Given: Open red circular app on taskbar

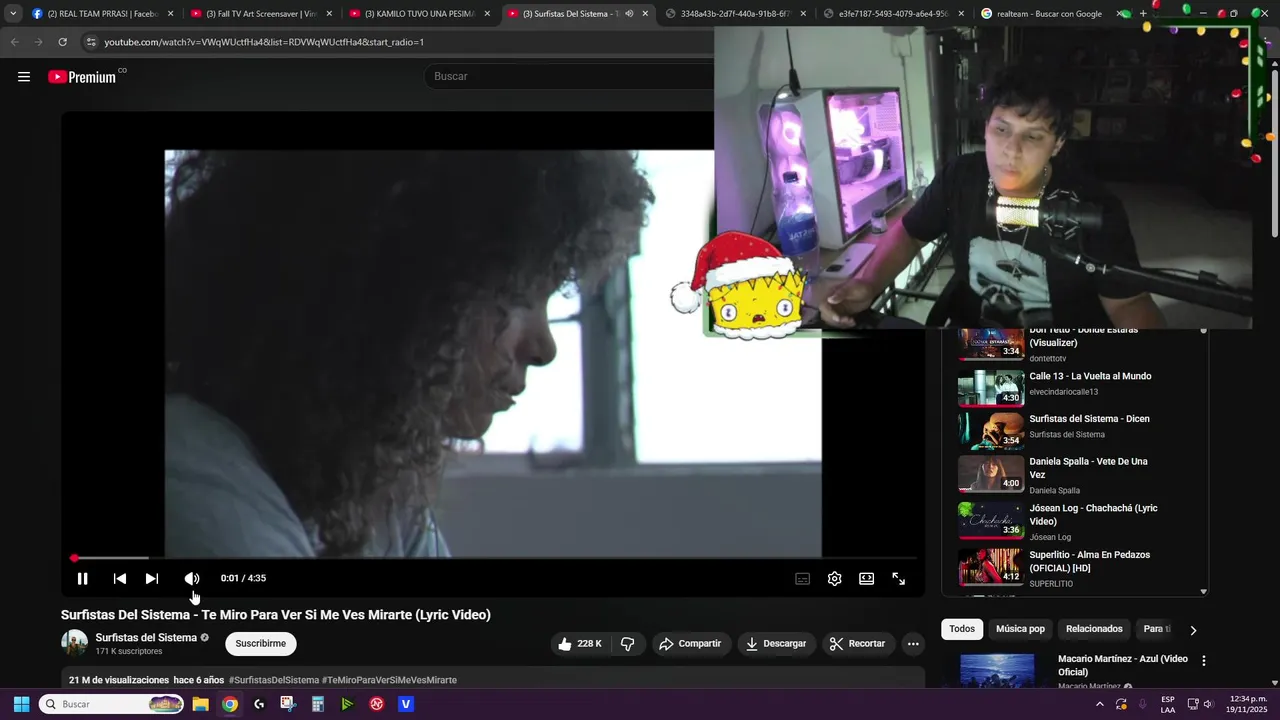Looking at the screenshot, I should (x=377, y=704).
